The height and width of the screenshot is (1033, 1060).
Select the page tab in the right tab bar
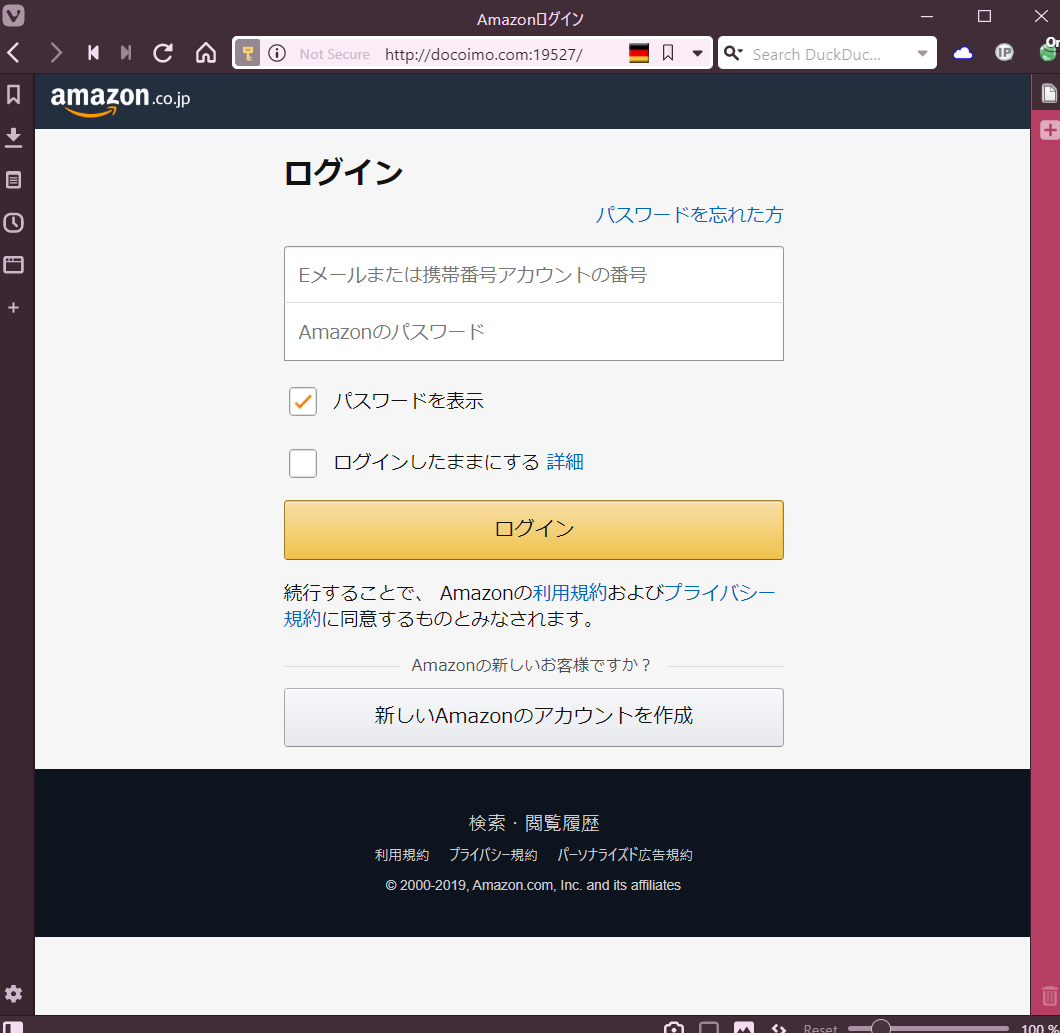pos(1049,93)
